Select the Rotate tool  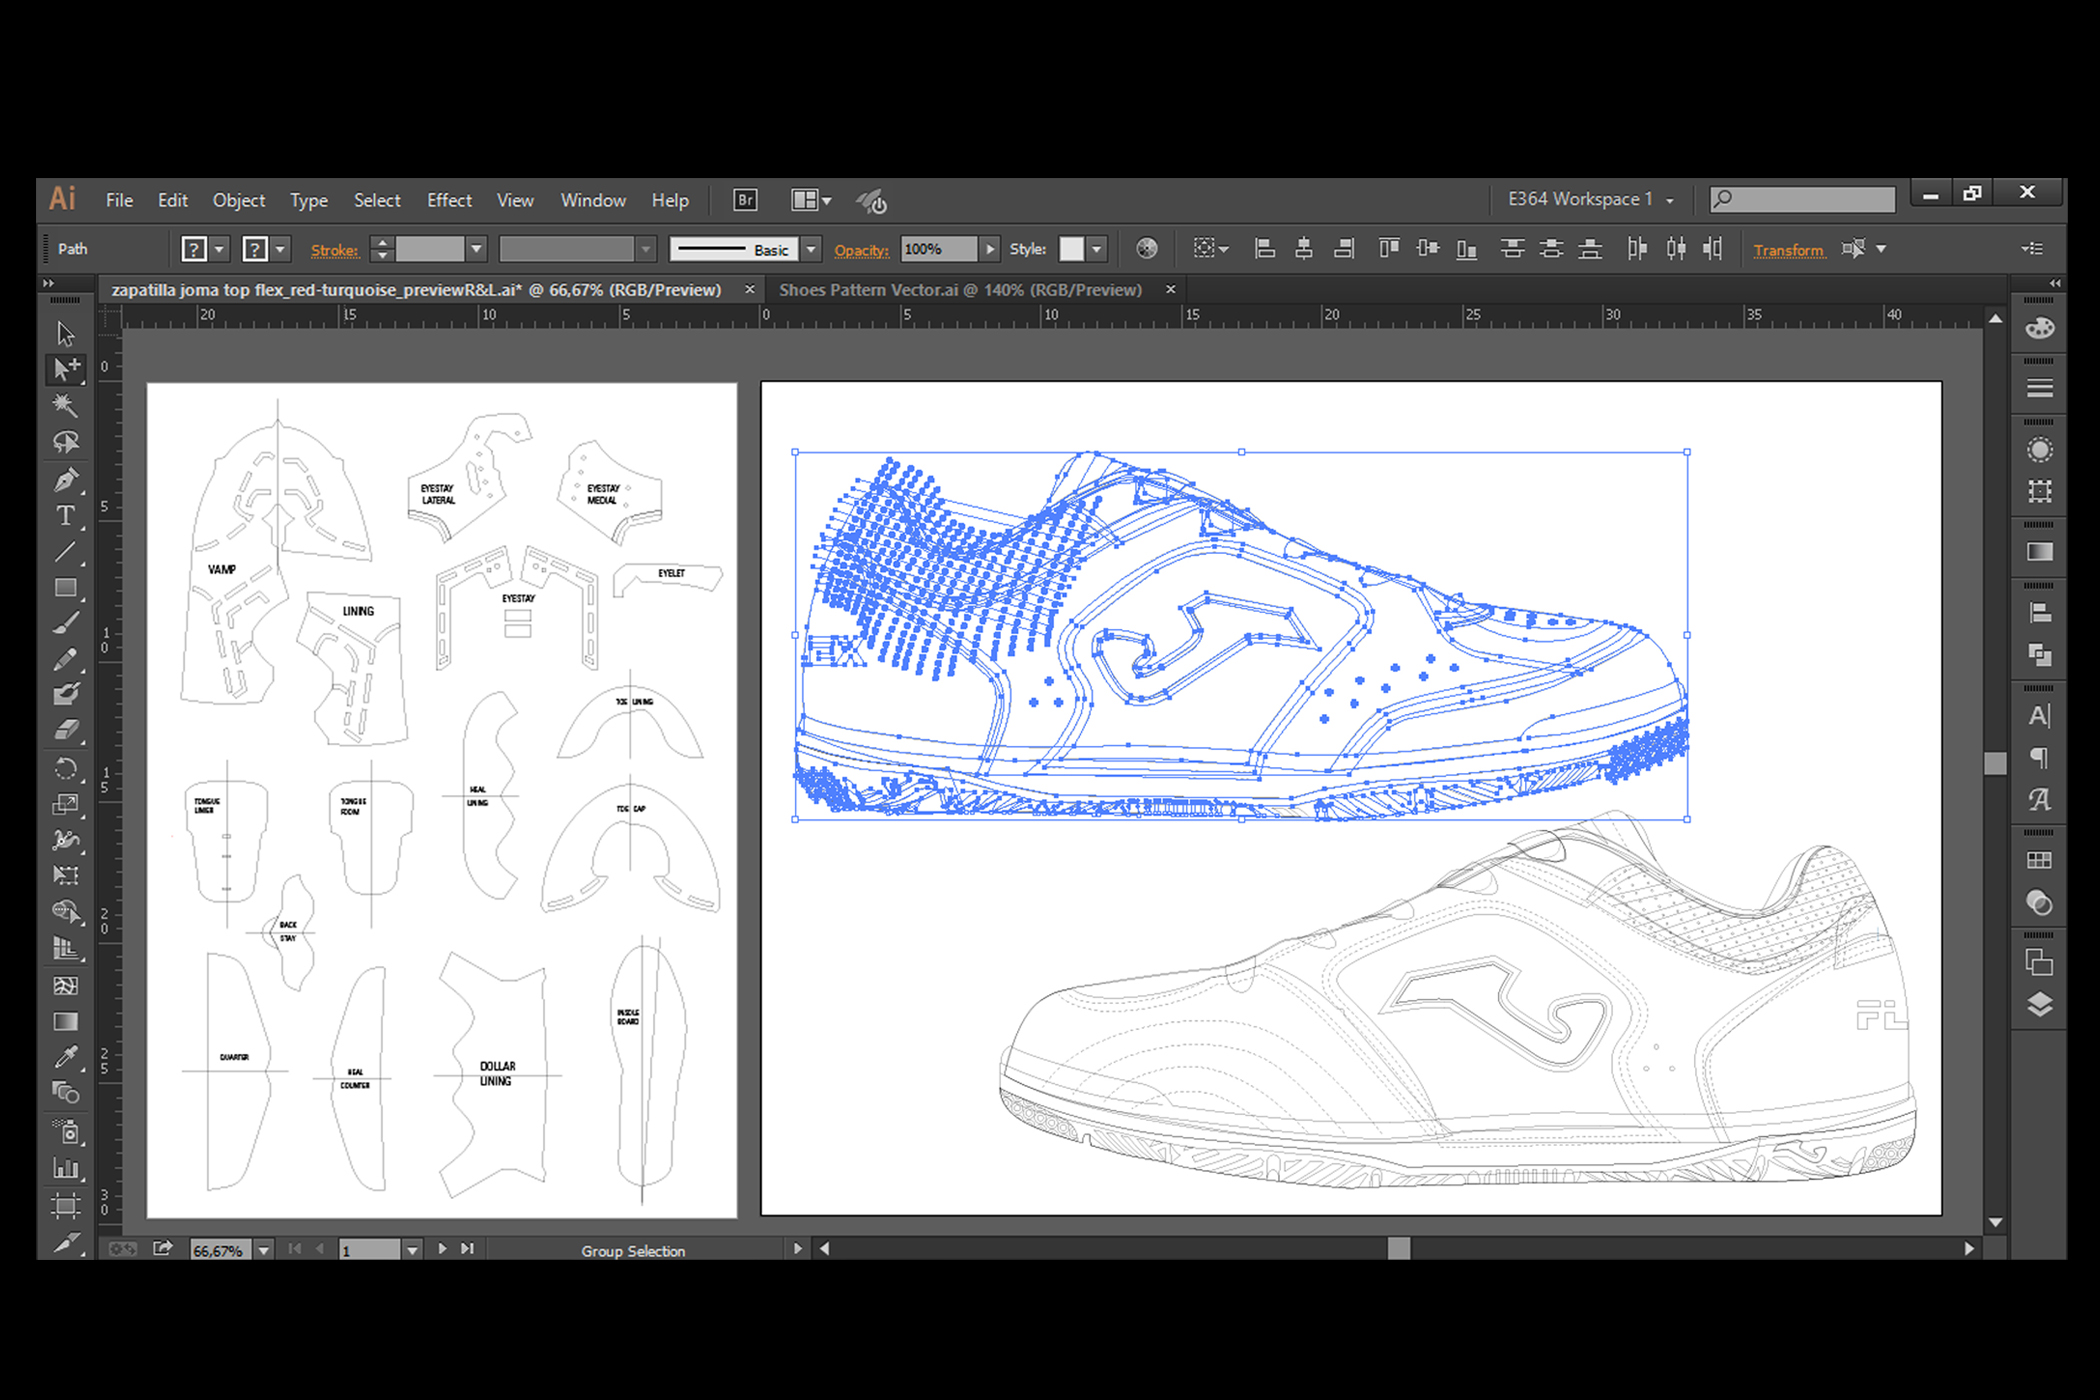pyautogui.click(x=66, y=768)
